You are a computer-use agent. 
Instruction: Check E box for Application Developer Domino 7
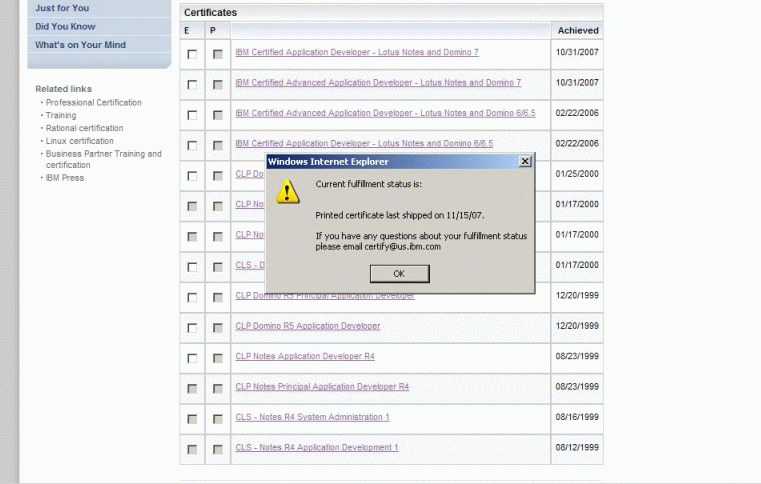(x=192, y=54)
